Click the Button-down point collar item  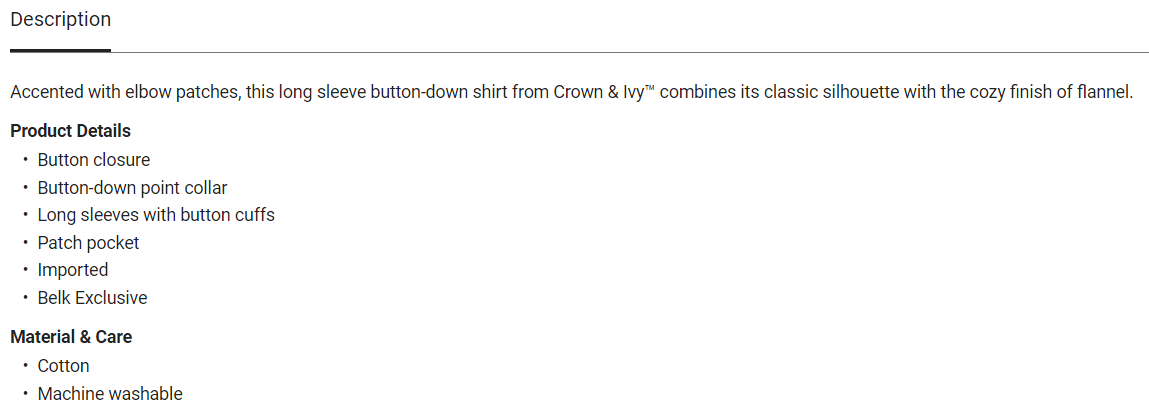[x=132, y=188]
